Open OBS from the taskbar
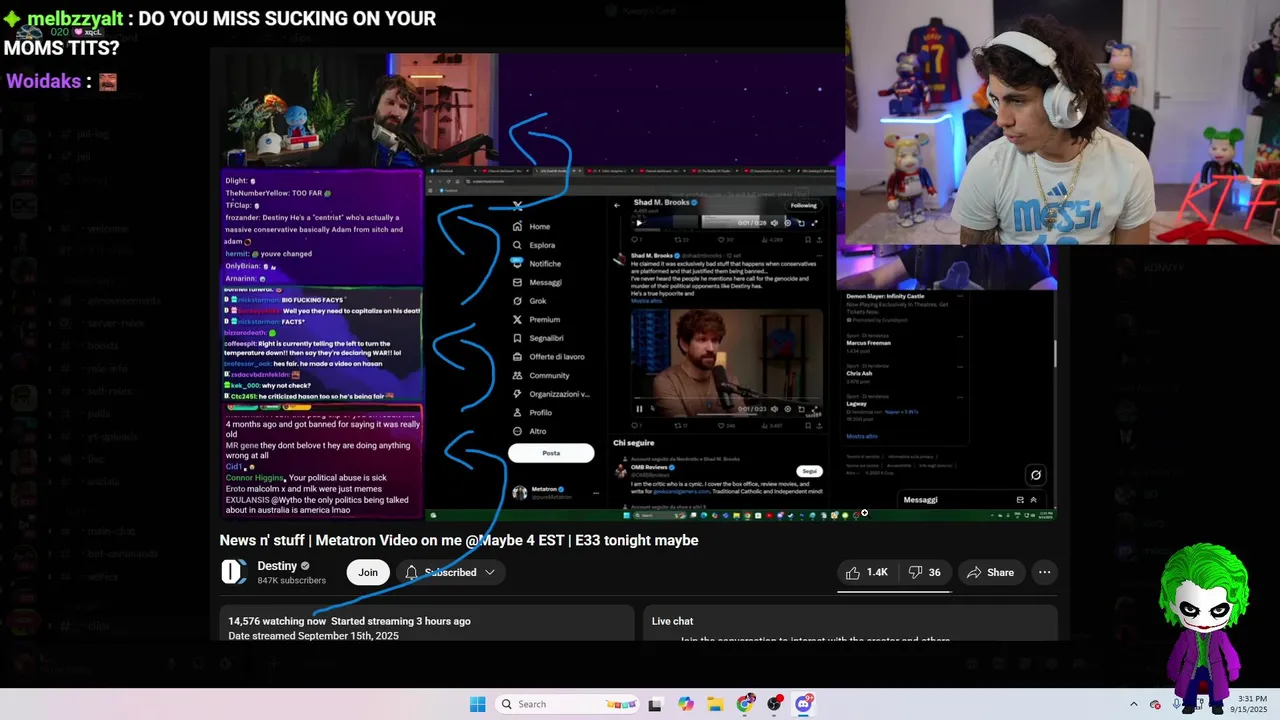The image size is (1280, 720). pos(775,704)
